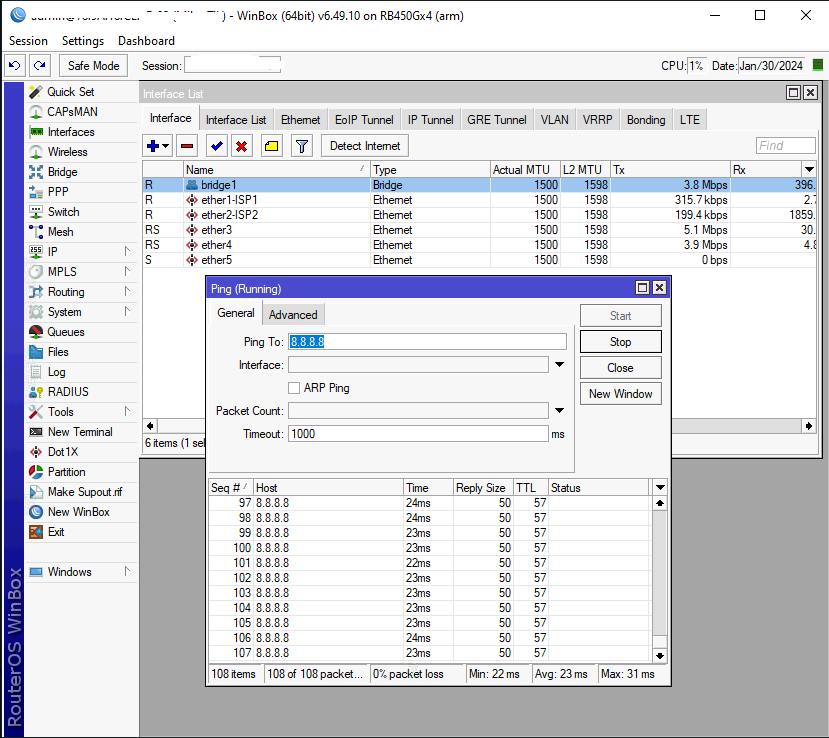Expand the Packet Count field arrow

(x=559, y=411)
